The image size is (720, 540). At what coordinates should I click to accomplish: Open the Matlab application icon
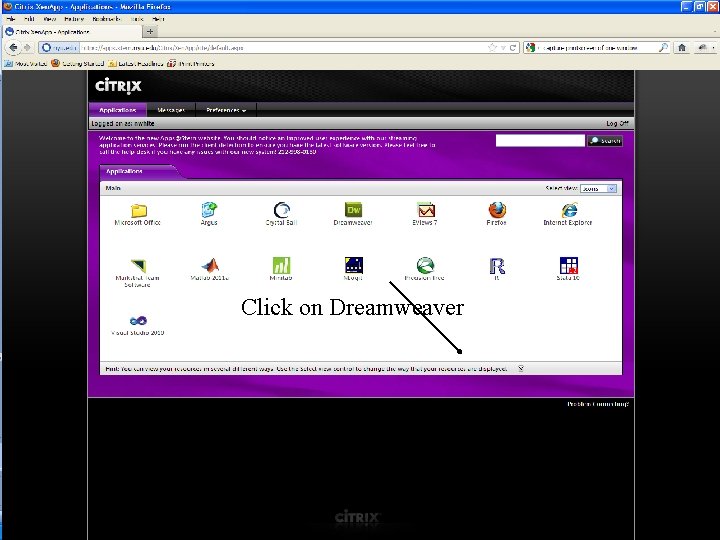210,265
